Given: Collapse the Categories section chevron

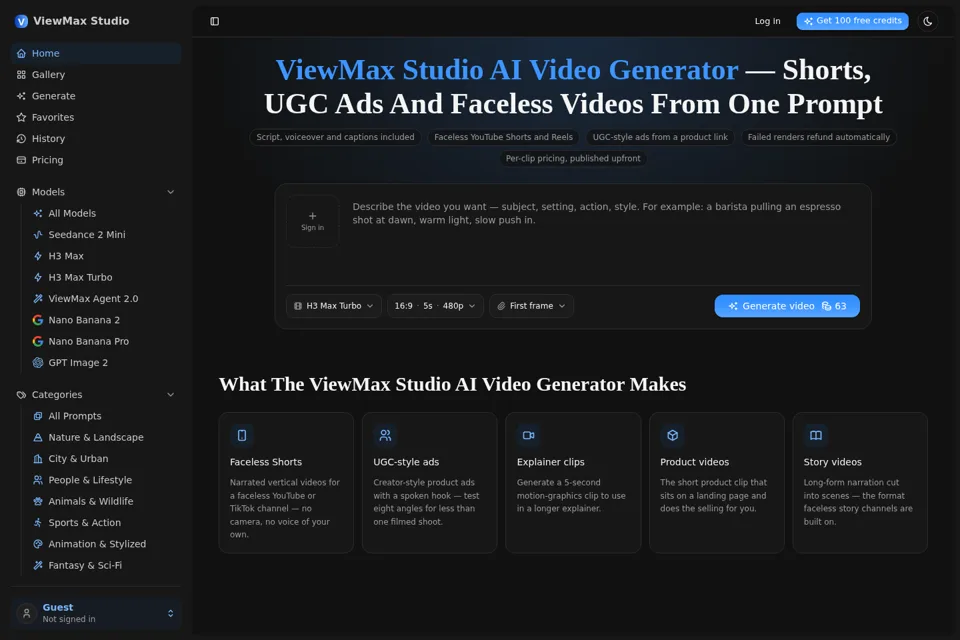Looking at the screenshot, I should (171, 394).
